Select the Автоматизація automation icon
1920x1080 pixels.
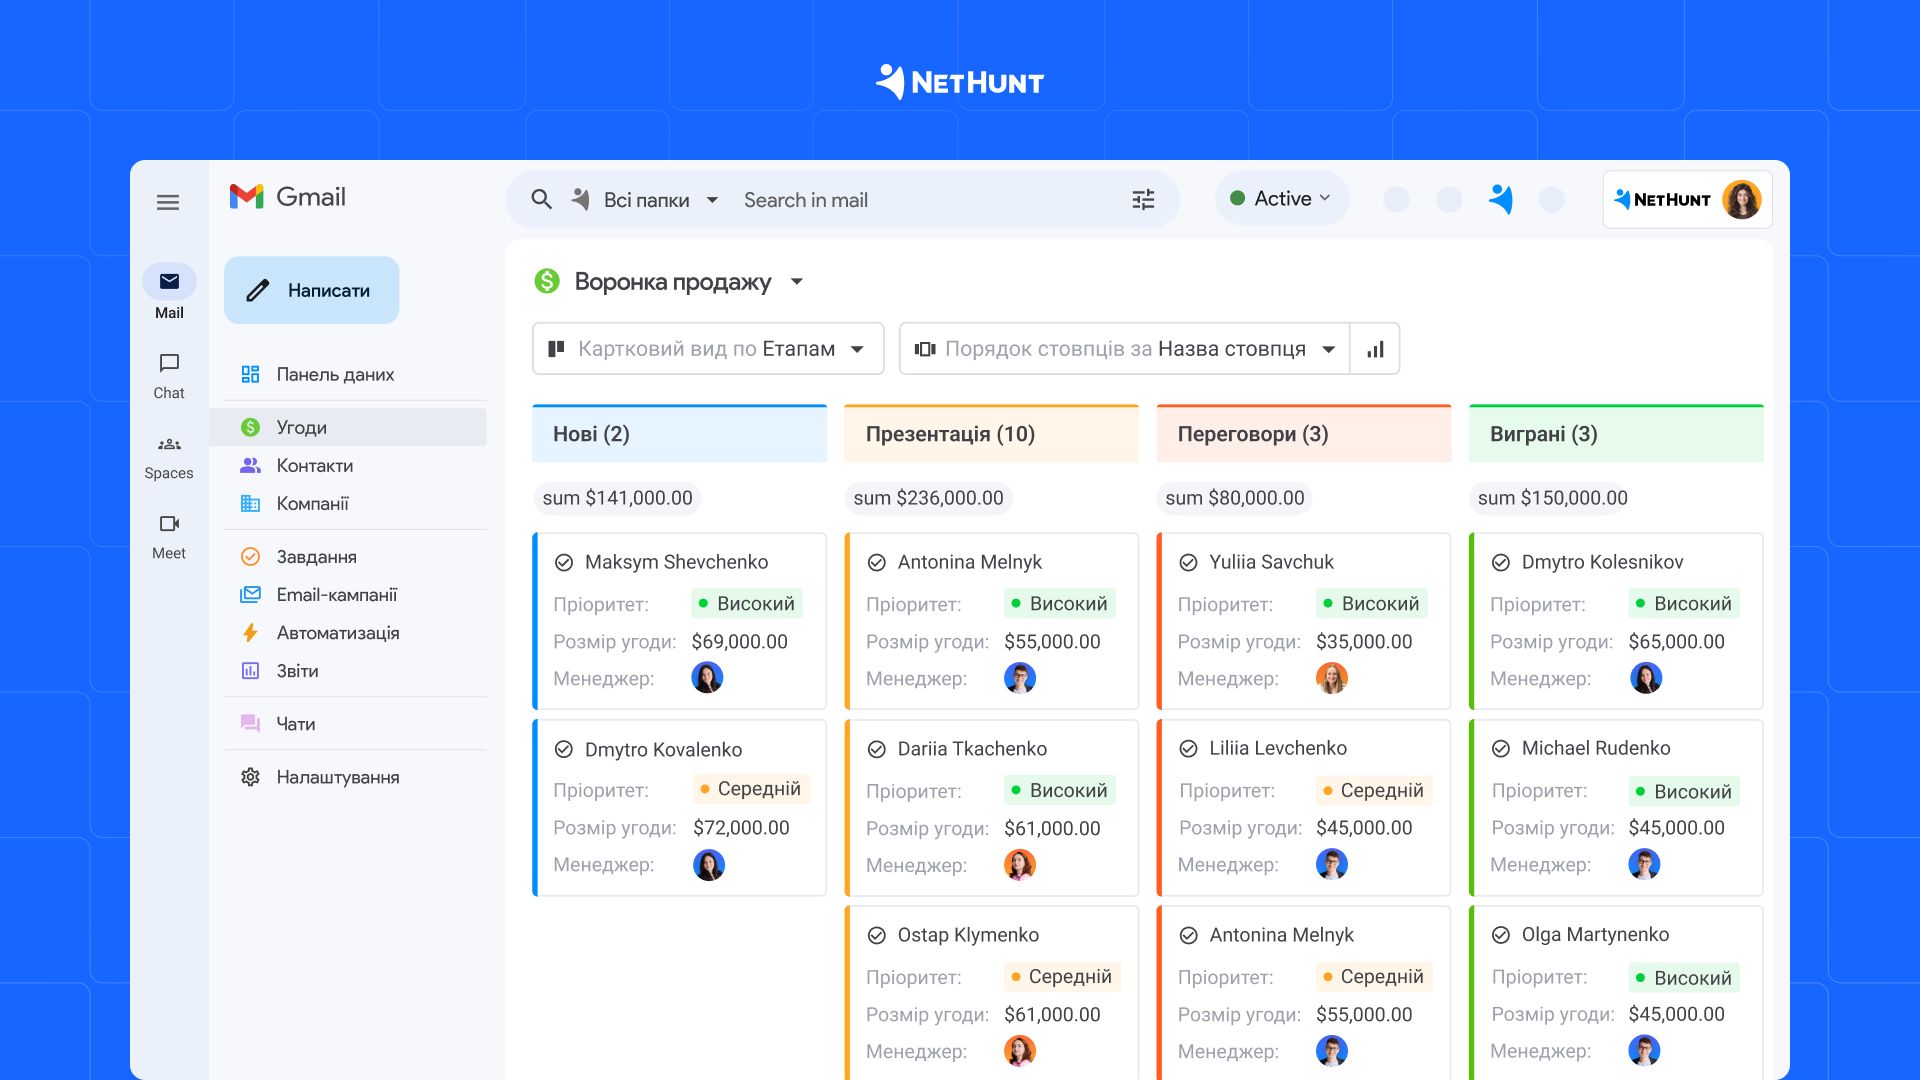coord(252,633)
